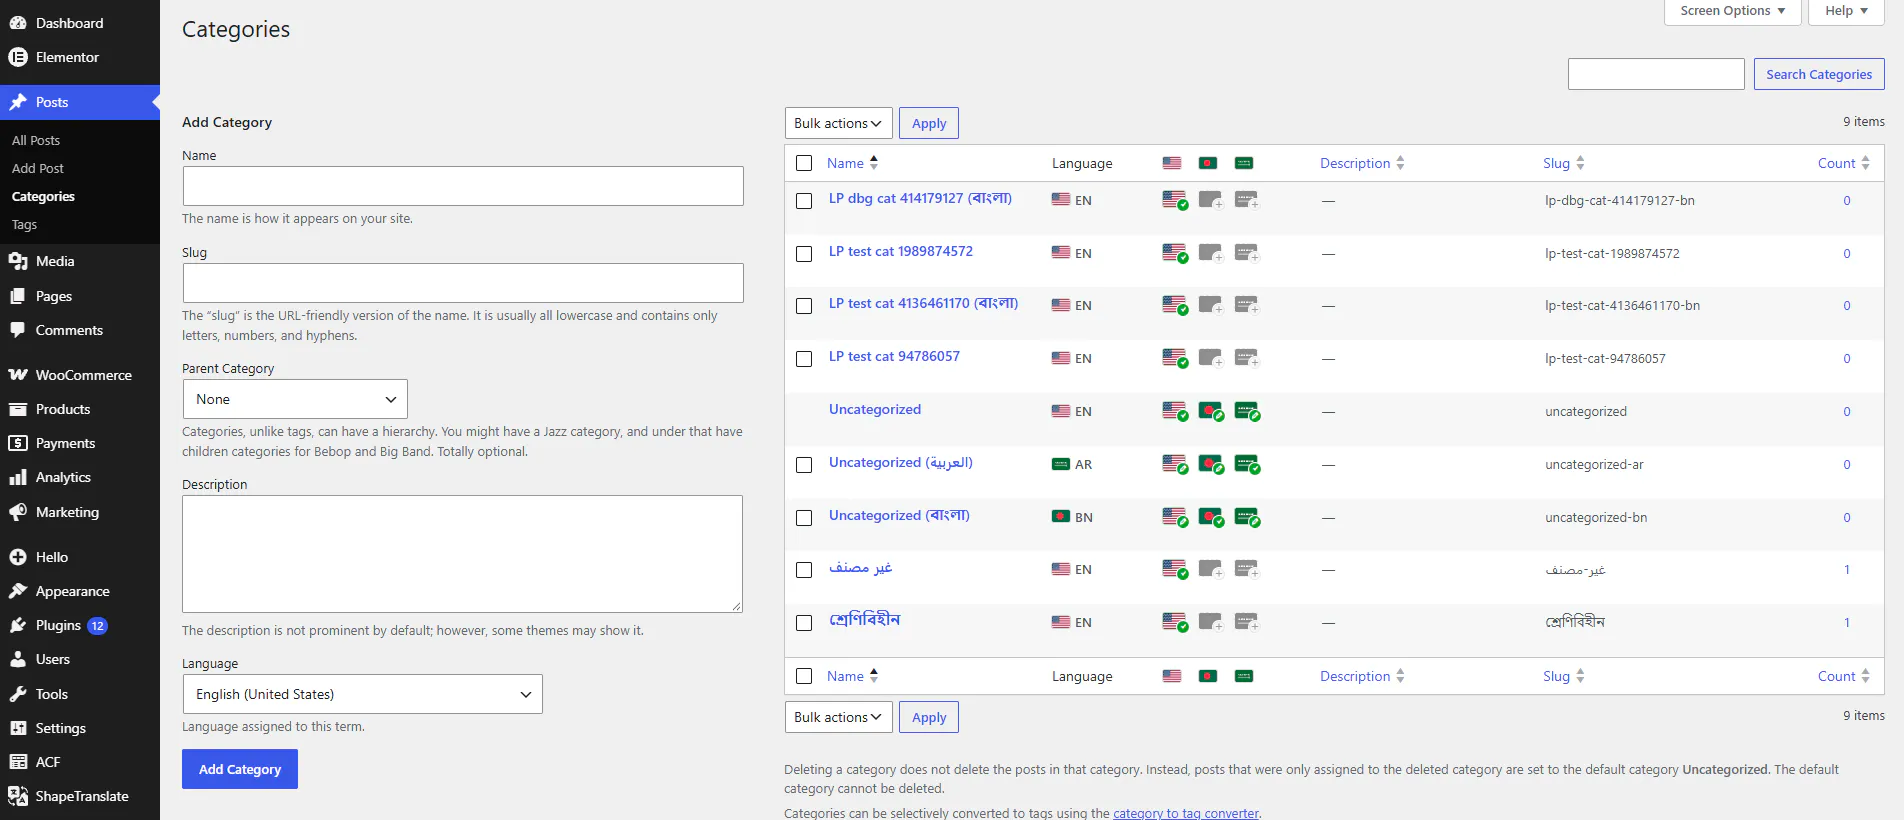Add Arabic translation for the শ্রেণিবিহীন category
This screenshot has height=820, width=1904.
pyautogui.click(x=1247, y=622)
